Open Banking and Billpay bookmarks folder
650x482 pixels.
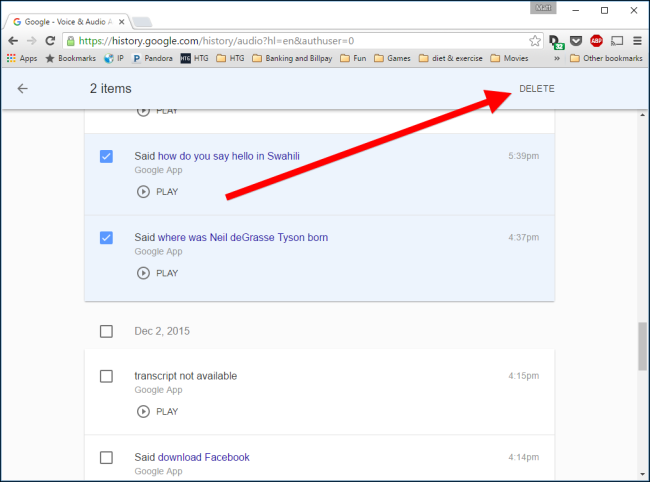pyautogui.click(x=292, y=58)
